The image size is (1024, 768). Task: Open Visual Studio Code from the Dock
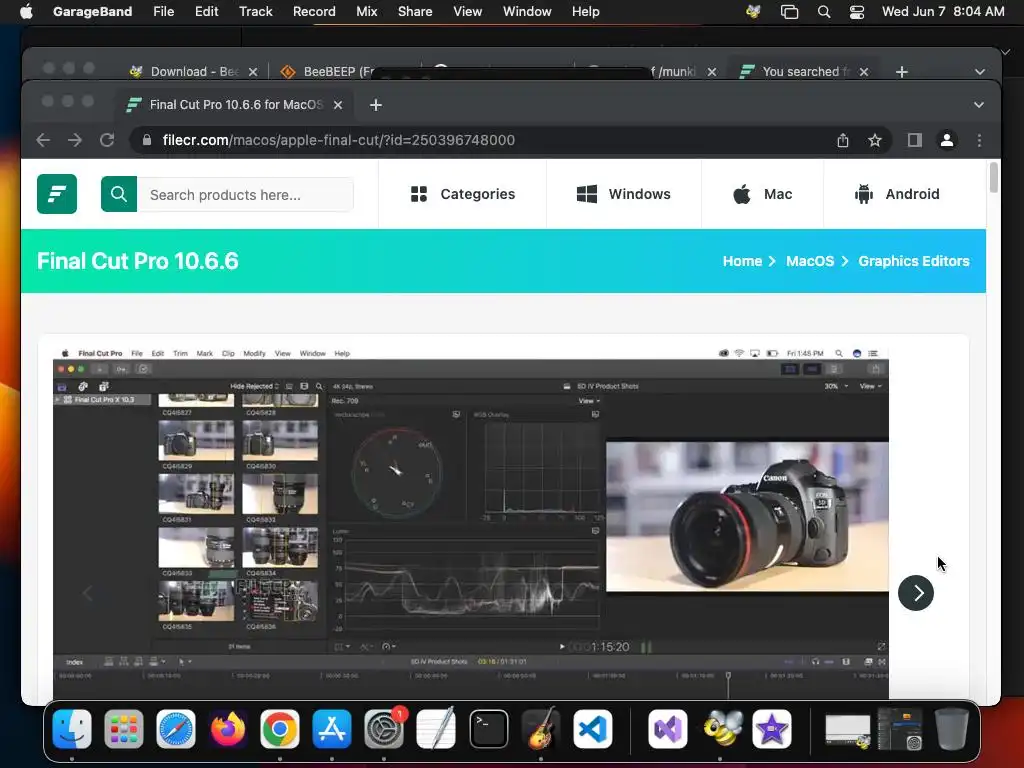coord(592,729)
